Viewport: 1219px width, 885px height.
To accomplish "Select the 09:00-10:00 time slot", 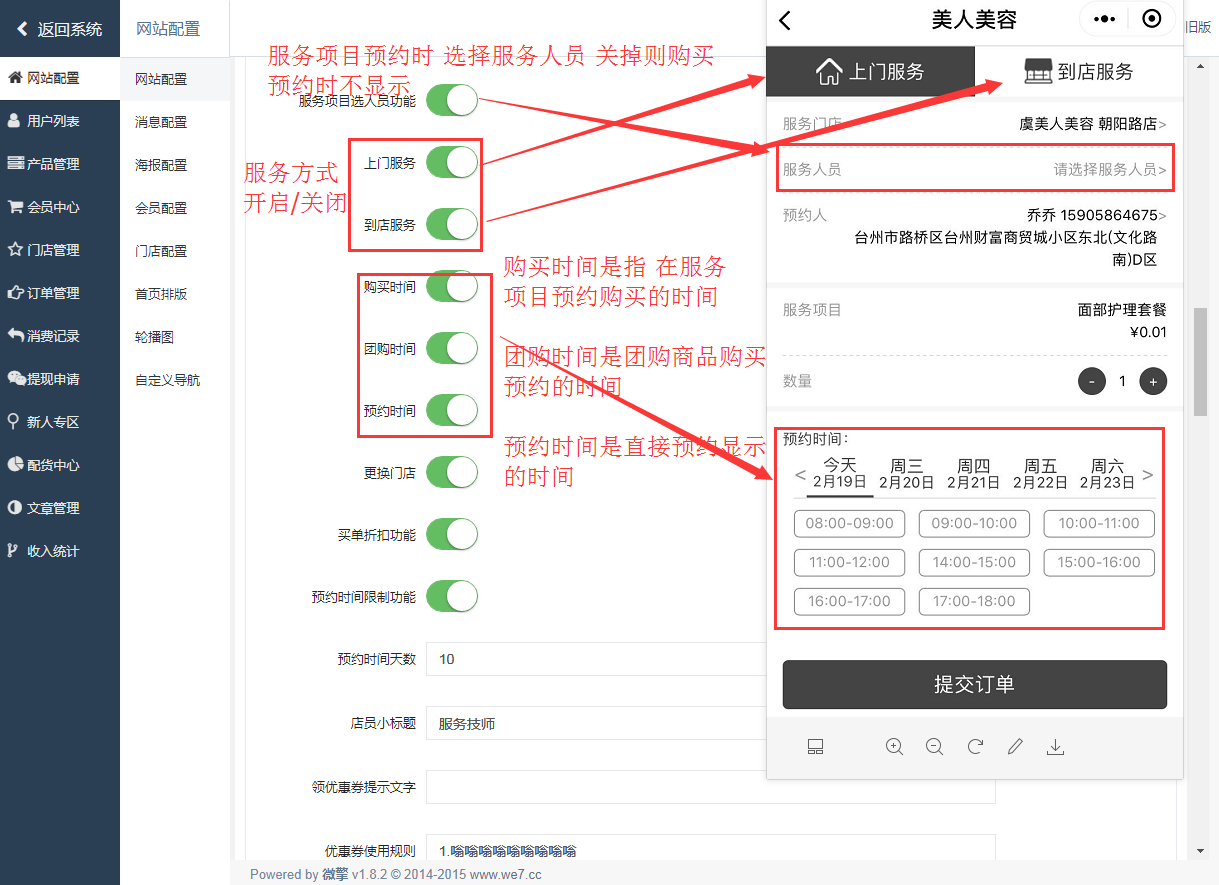I will click(x=974, y=523).
